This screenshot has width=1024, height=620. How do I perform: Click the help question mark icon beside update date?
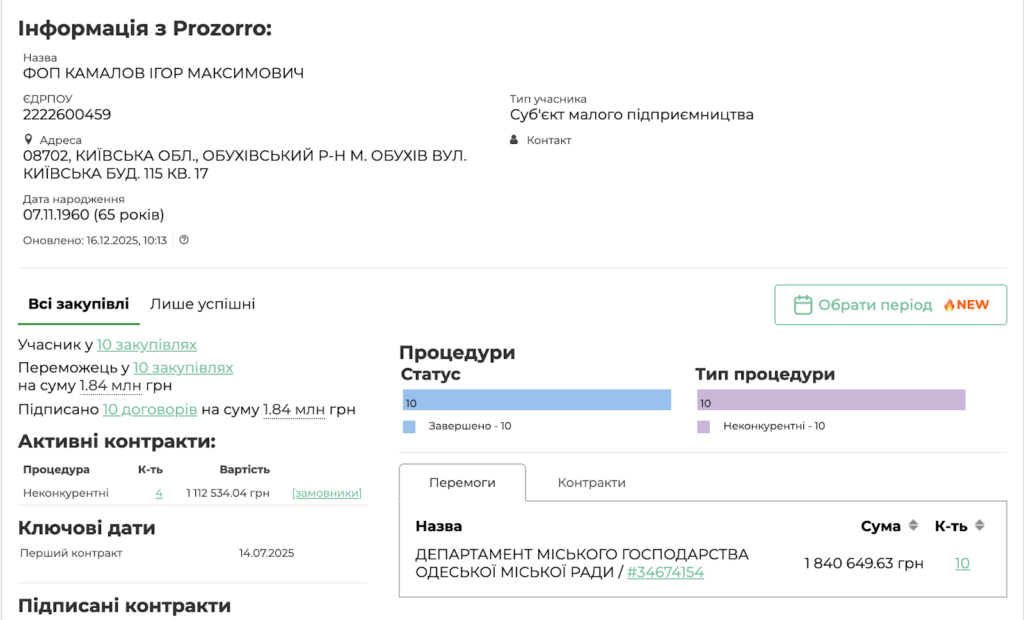pyautogui.click(x=184, y=240)
